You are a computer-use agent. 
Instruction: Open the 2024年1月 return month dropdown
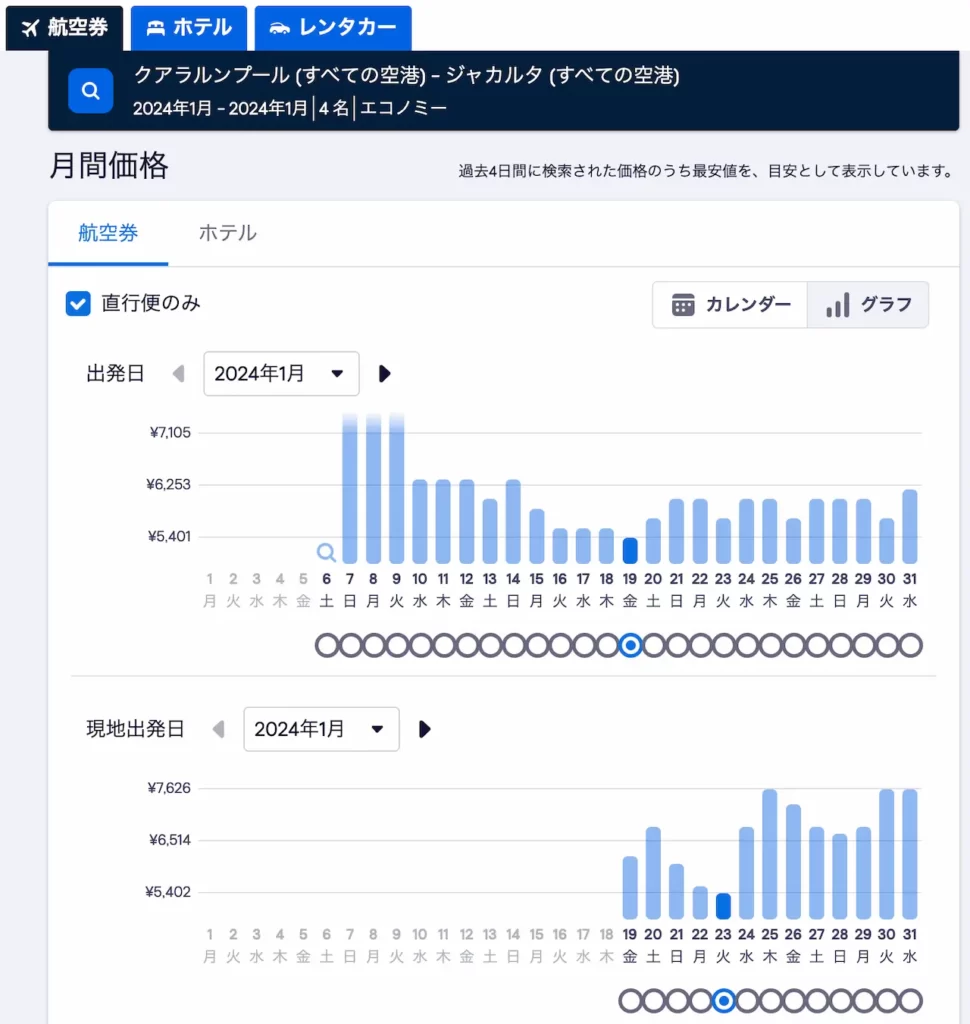point(321,729)
